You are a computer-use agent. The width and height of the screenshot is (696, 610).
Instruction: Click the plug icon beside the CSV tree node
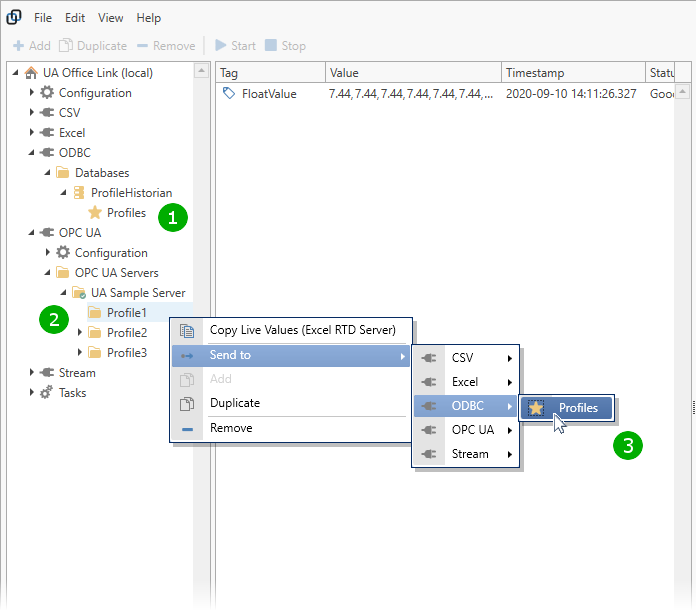tap(47, 112)
